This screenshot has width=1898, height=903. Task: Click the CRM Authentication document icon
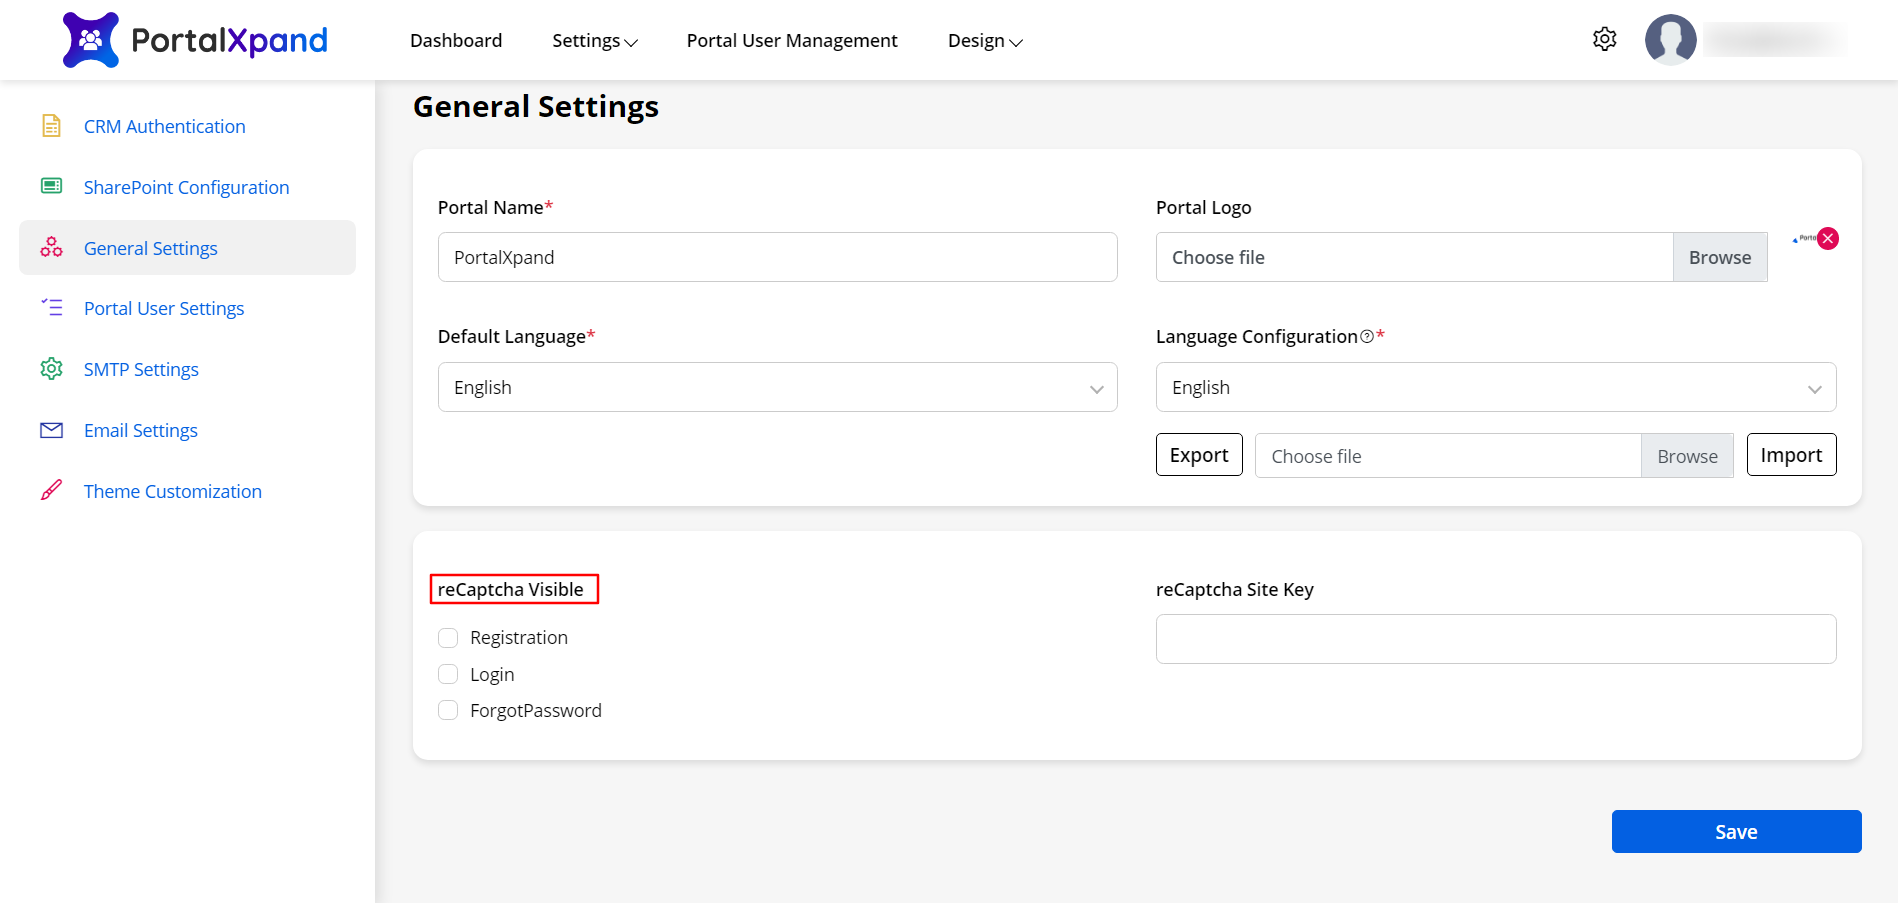[51, 126]
